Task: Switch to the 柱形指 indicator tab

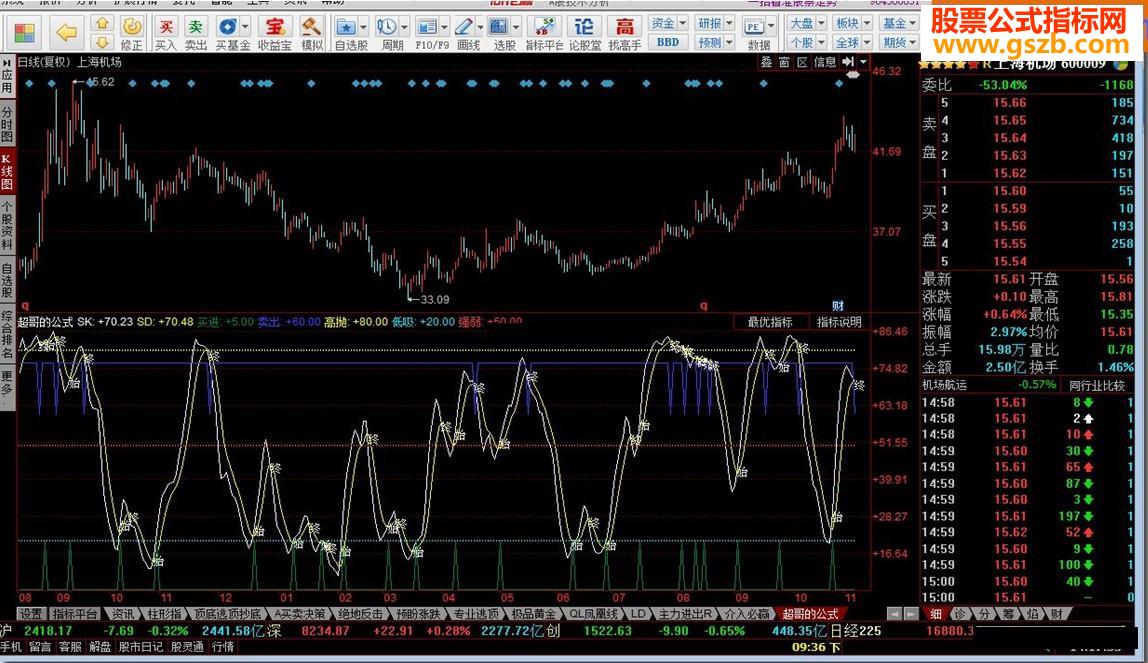Action: click(165, 614)
